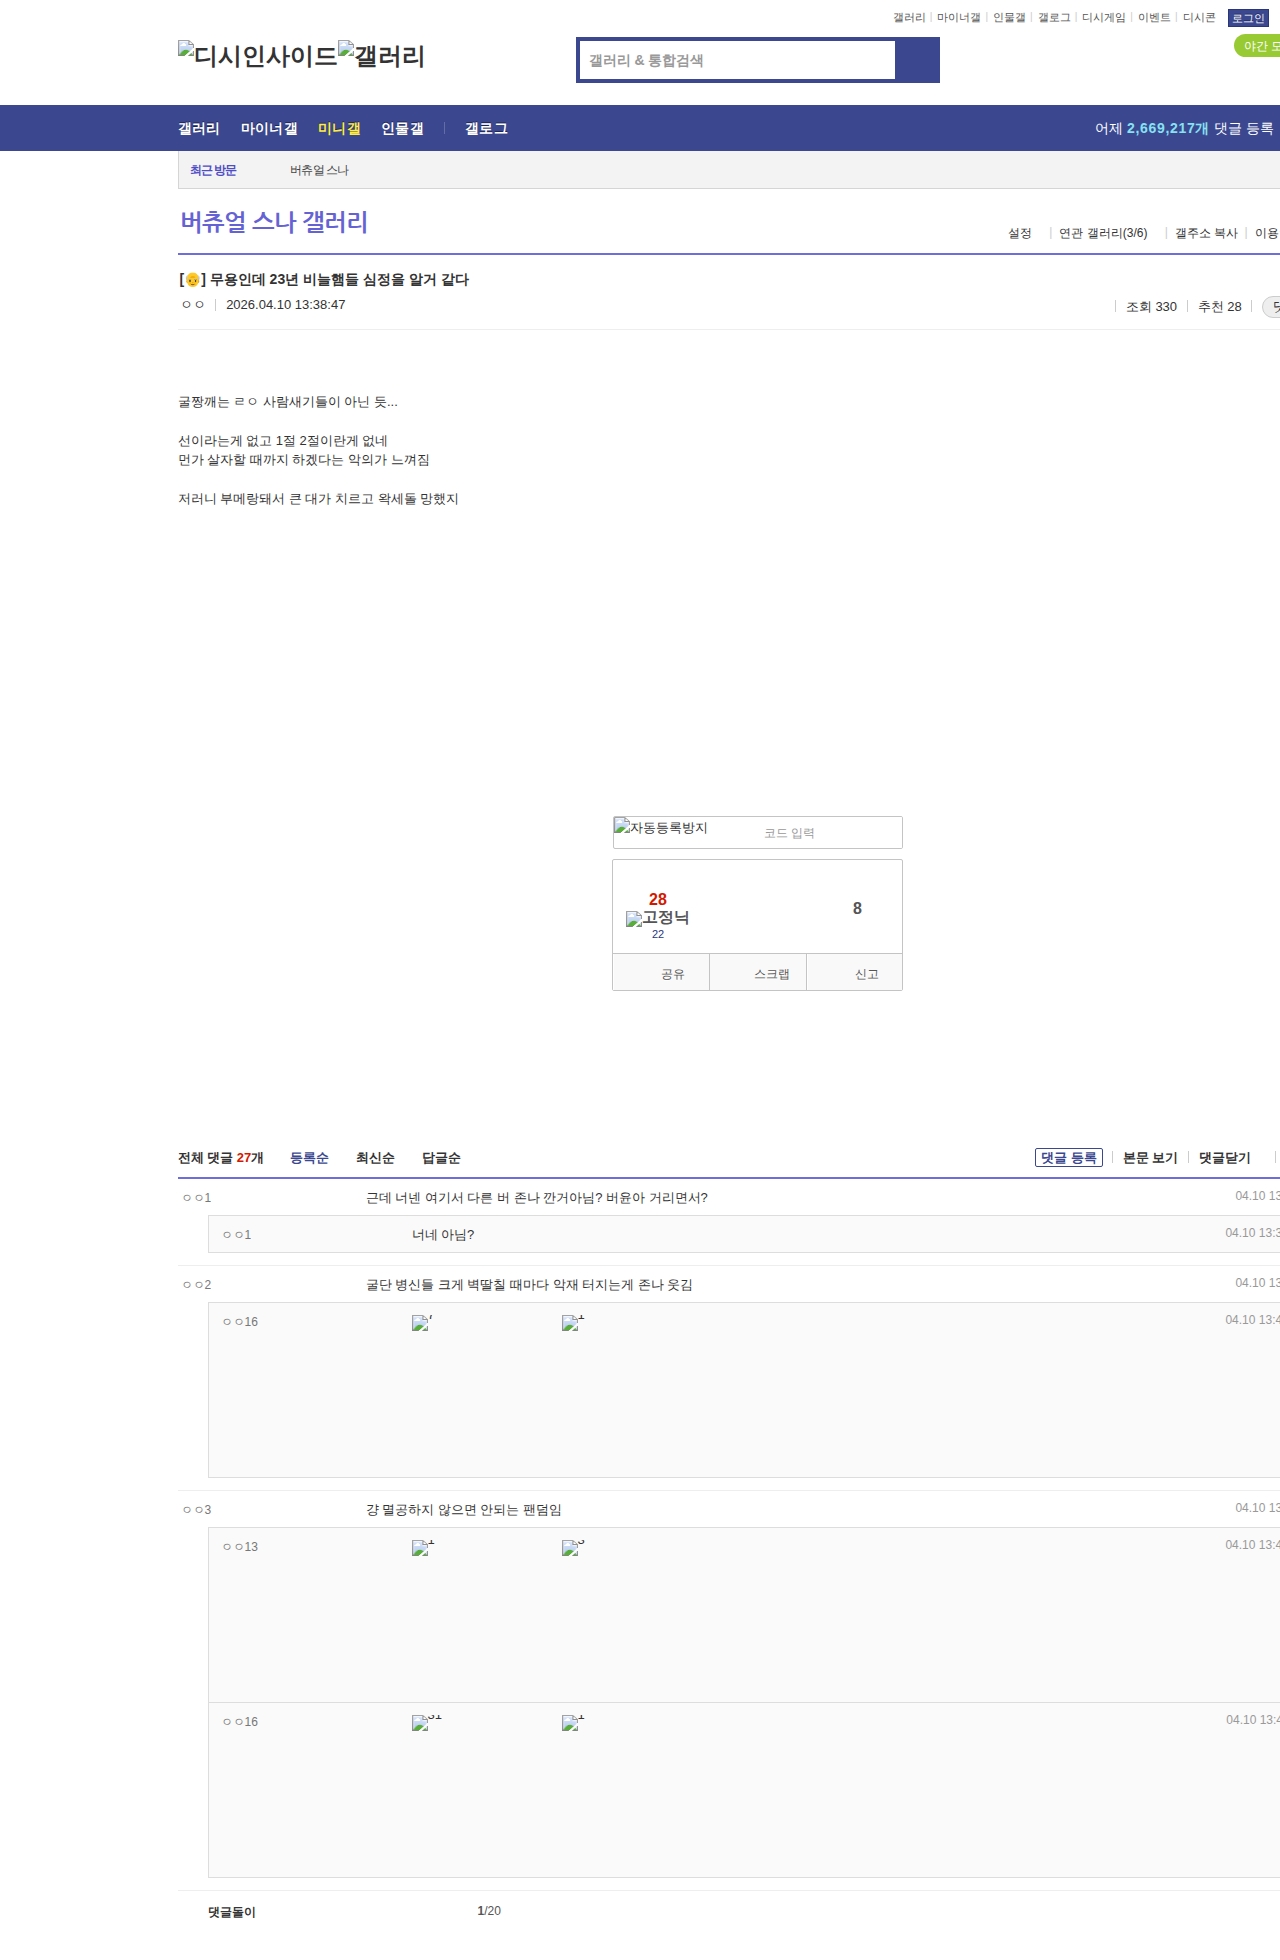The height and width of the screenshot is (1960, 1280).
Task: Click the comment starting 굴단 병신들
Action: (x=529, y=1285)
